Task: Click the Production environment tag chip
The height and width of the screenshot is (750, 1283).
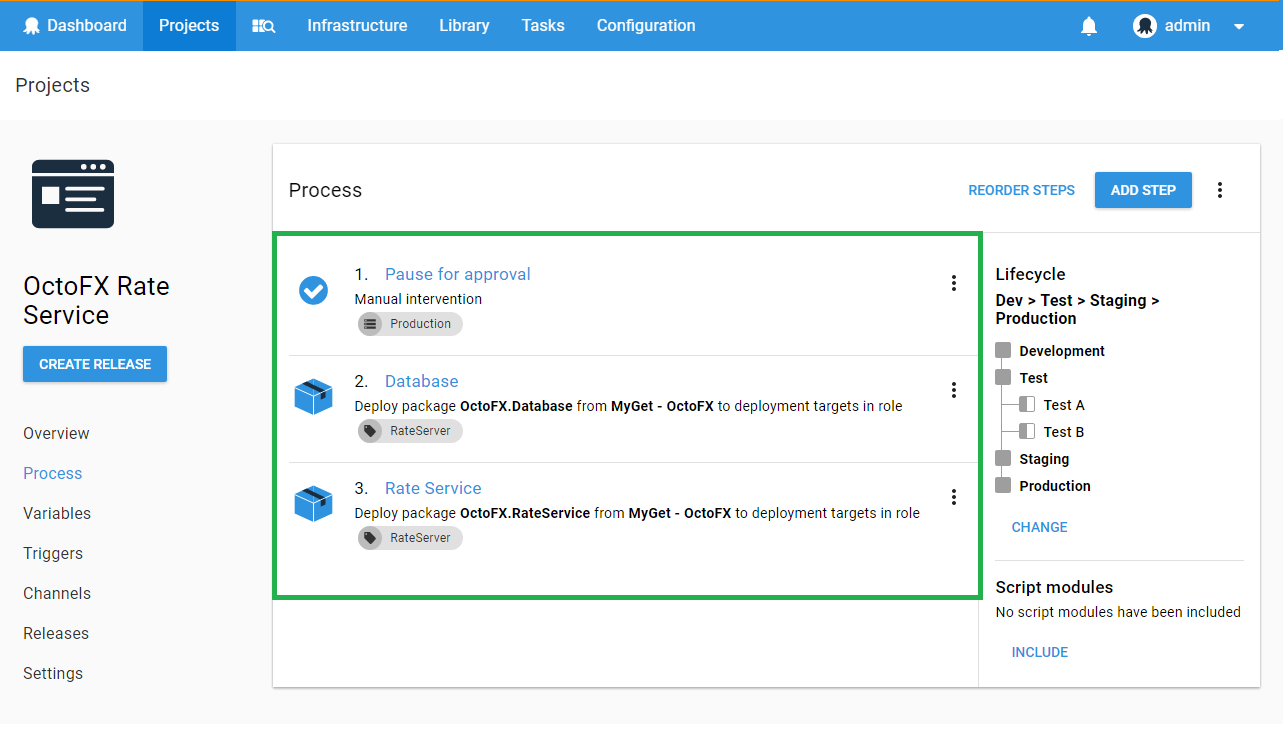Action: tap(411, 324)
